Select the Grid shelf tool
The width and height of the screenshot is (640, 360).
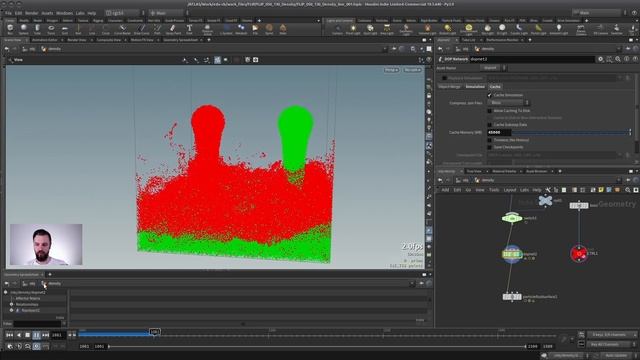pyautogui.click(x=64, y=29)
